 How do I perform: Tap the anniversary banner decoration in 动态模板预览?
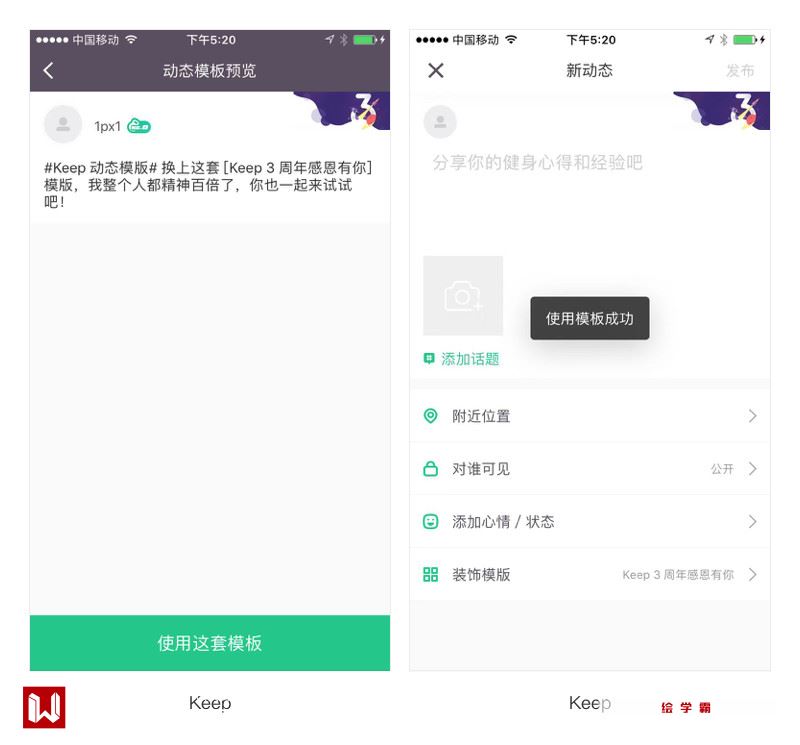tap(342, 110)
